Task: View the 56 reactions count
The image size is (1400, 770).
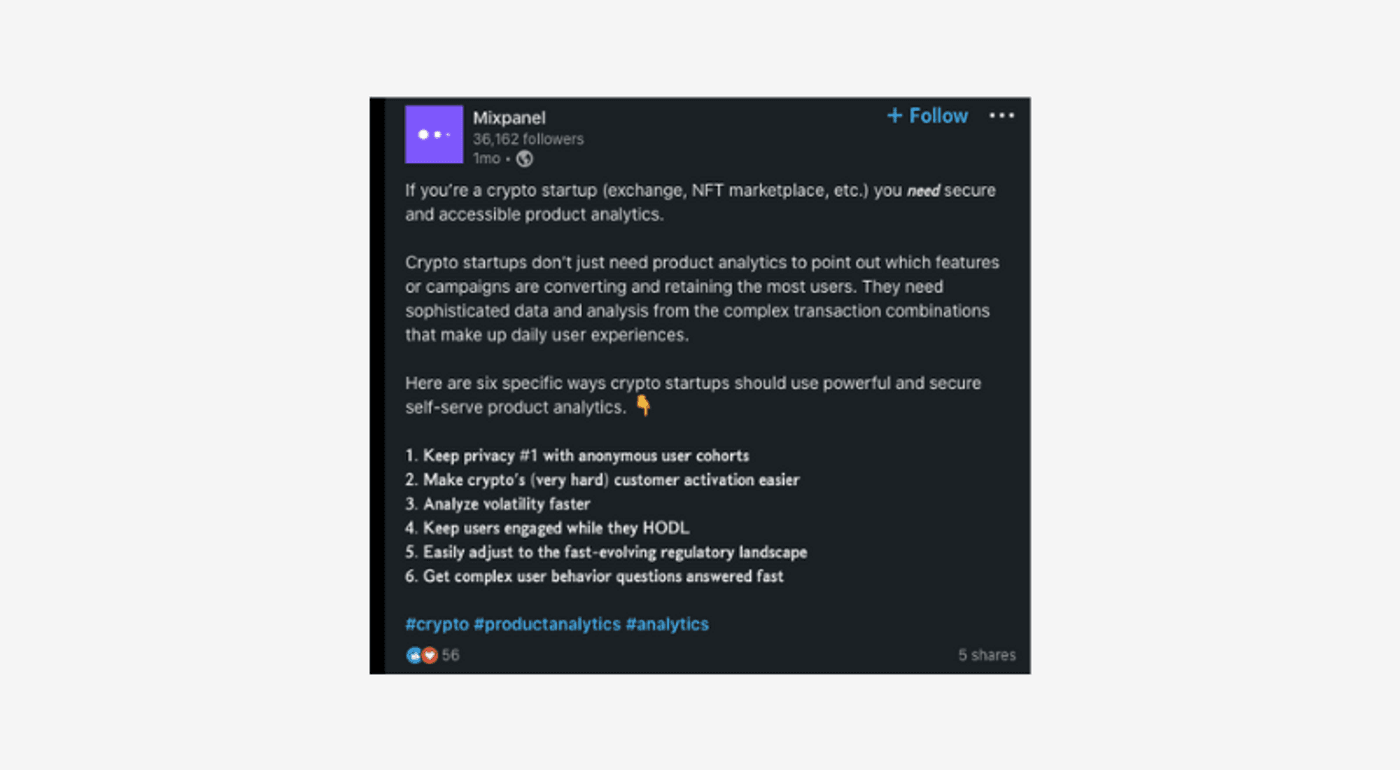Action: [x=451, y=655]
